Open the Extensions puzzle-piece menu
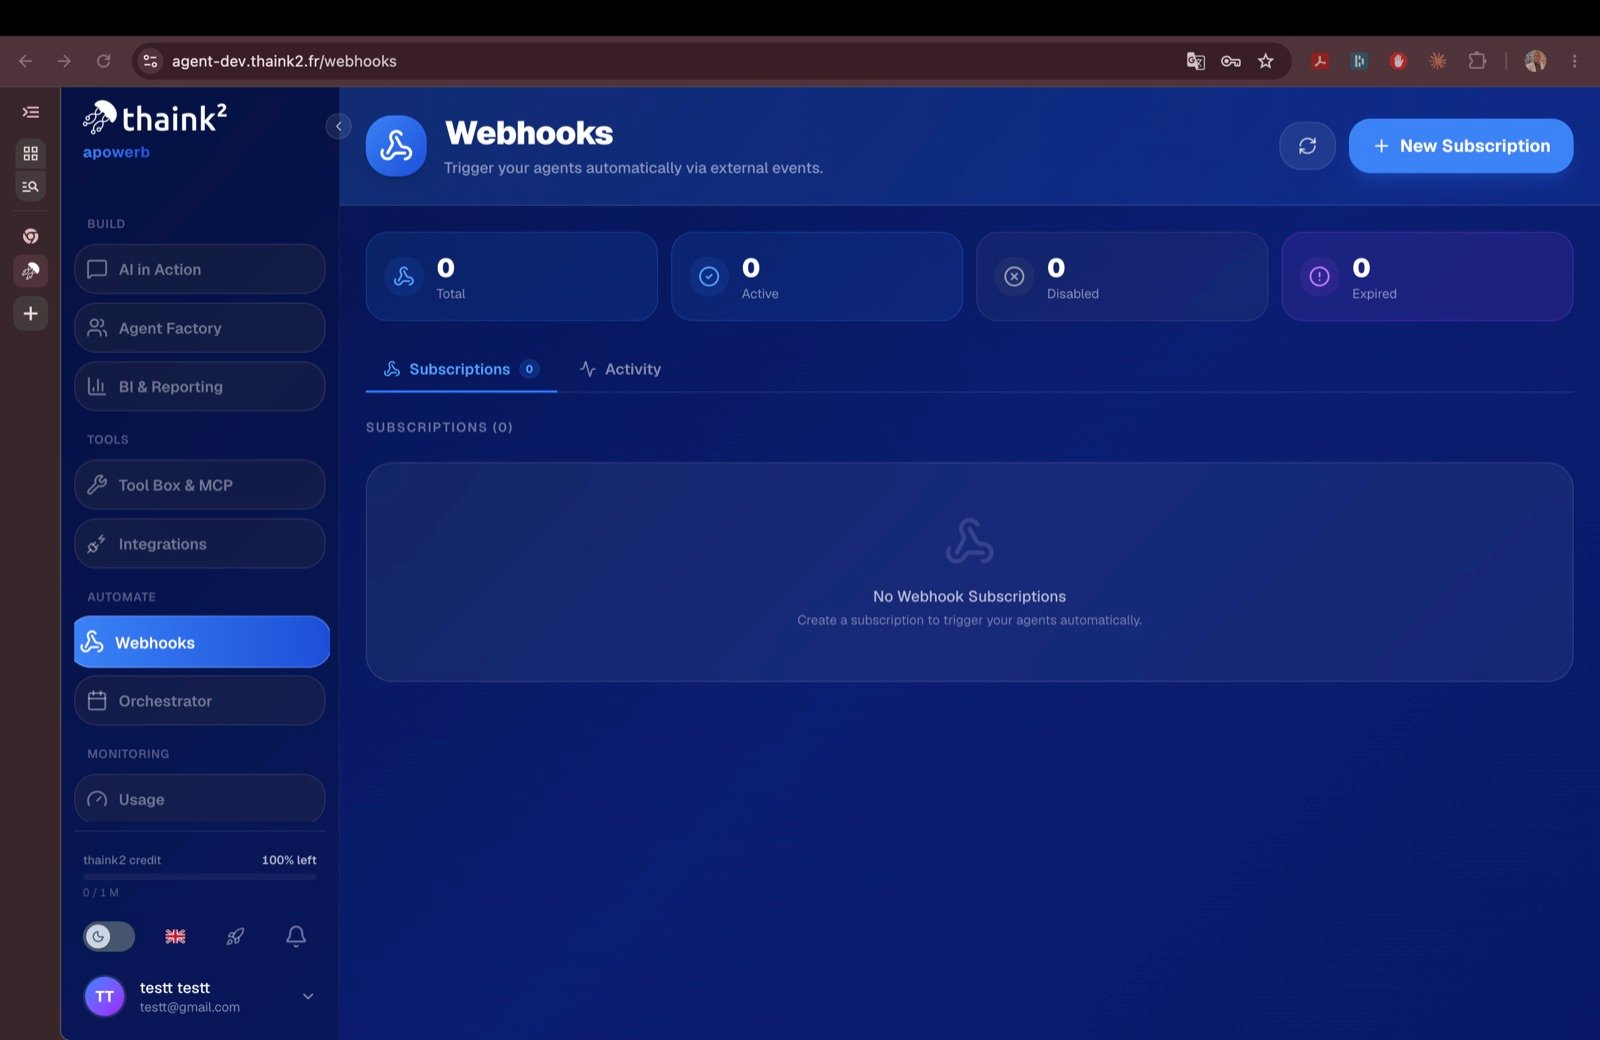Screen dimensions: 1600x1040 [1477, 61]
